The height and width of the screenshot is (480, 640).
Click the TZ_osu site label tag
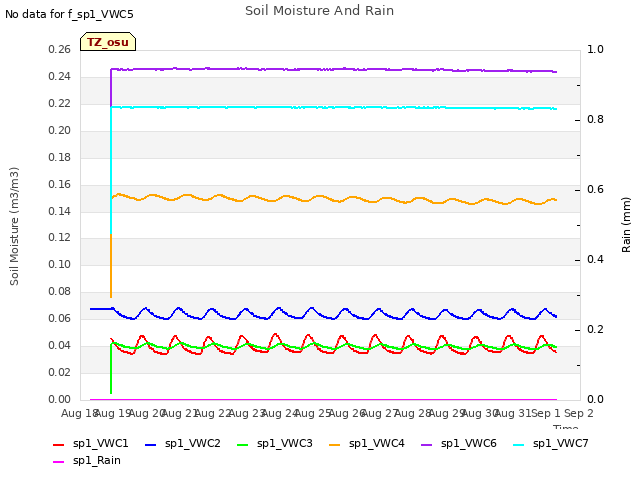(108, 42)
